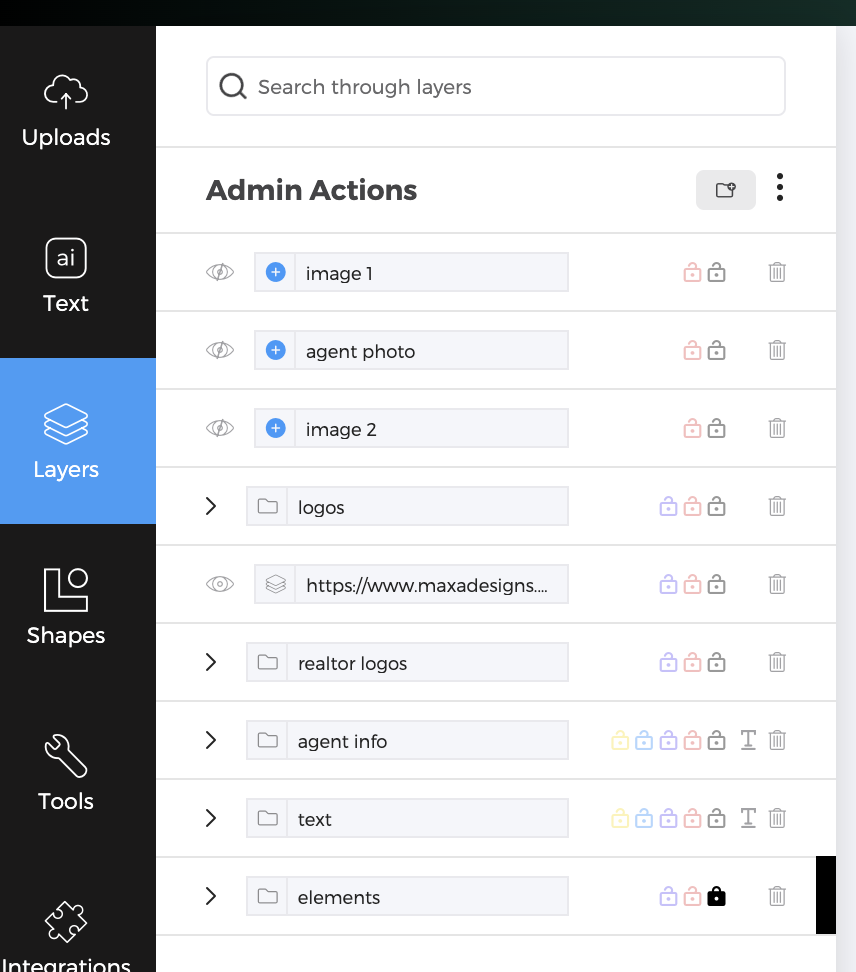Switch to the Shapes sidebar tab

[x=66, y=606]
